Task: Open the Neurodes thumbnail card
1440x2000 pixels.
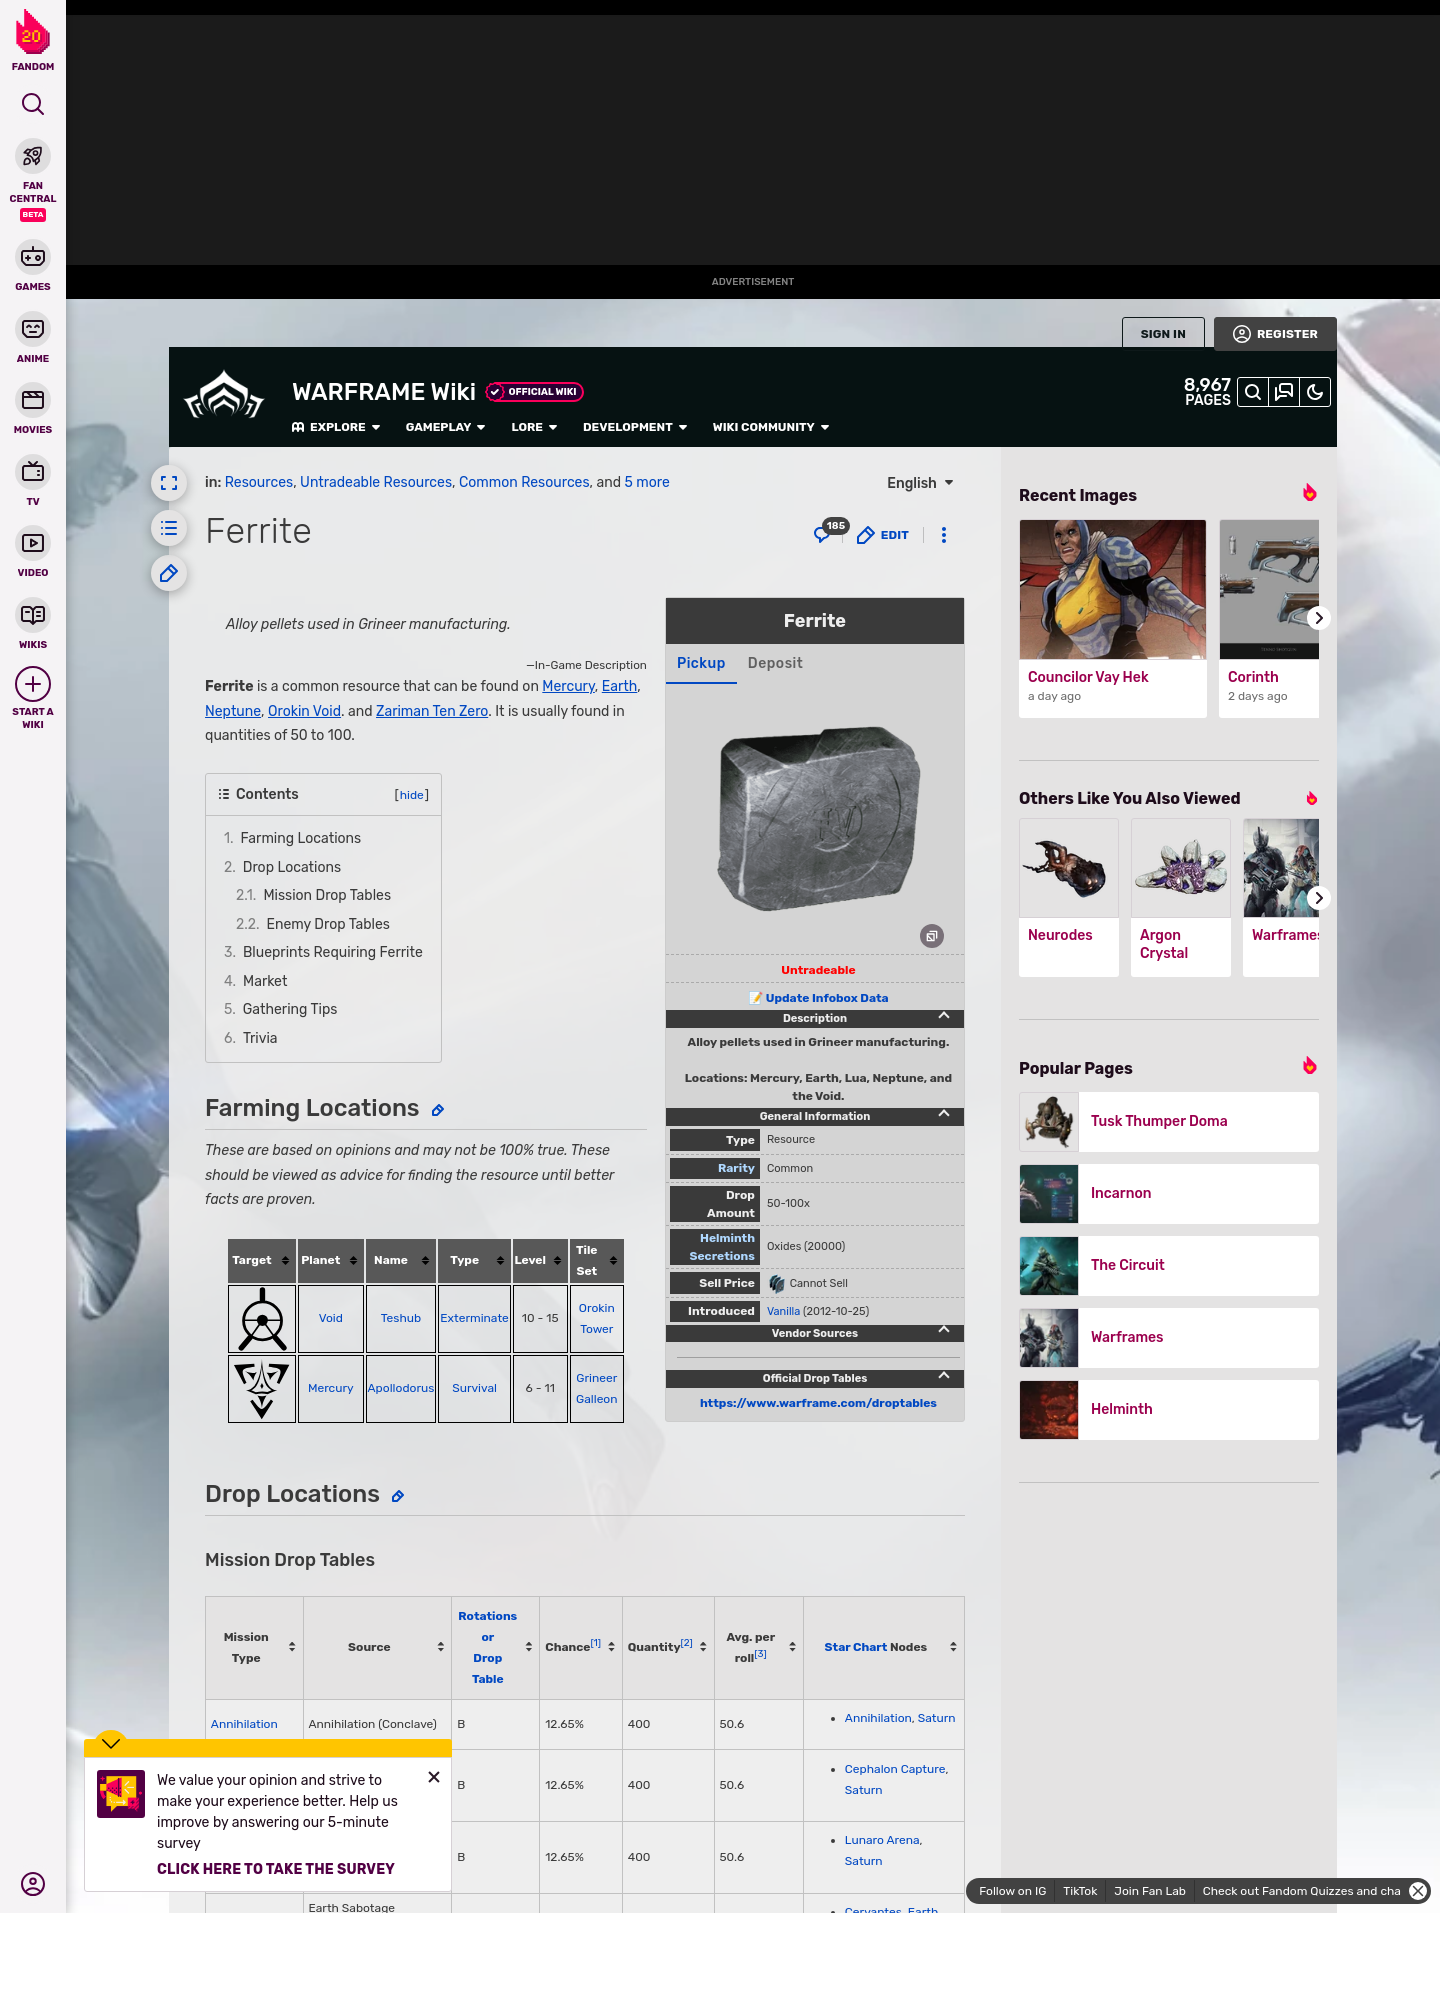Action: coord(1069,897)
